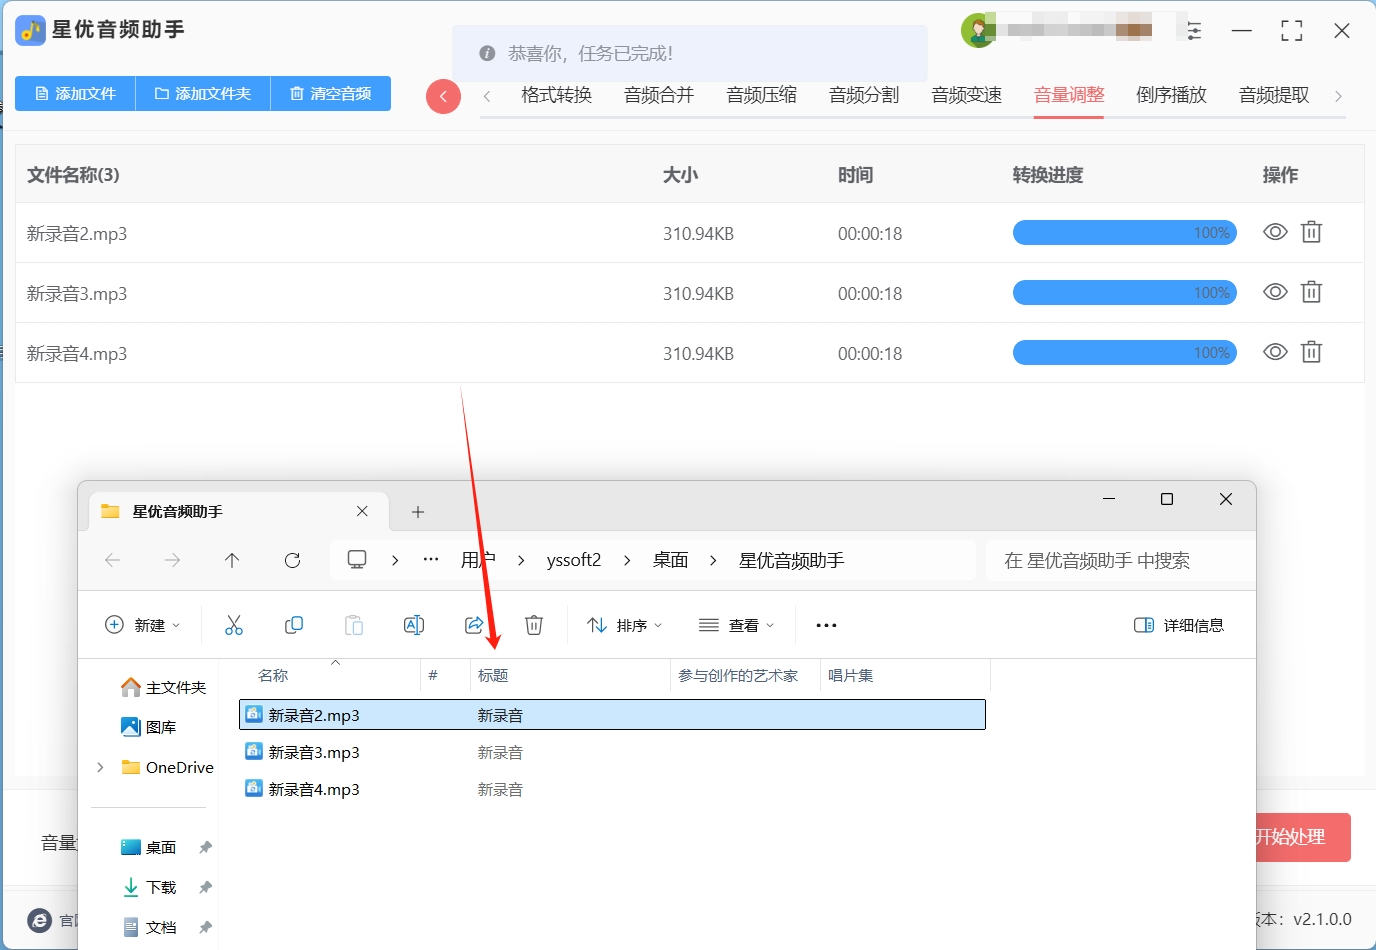Image resolution: width=1376 pixels, height=950 pixels.
Task: Select 新录音3.mp3 in the Explorer file list
Action: coord(613,752)
